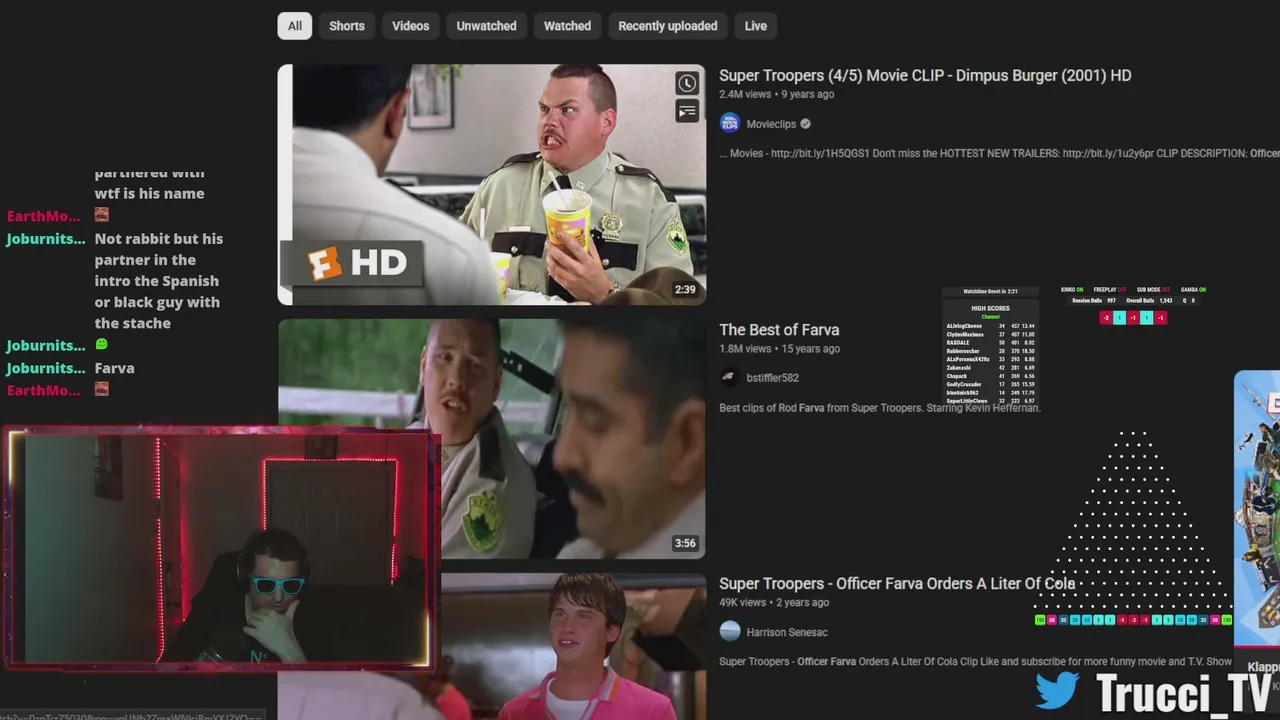Visit the bstiffler582 channel name link
This screenshot has width=1280, height=720.
(x=772, y=378)
